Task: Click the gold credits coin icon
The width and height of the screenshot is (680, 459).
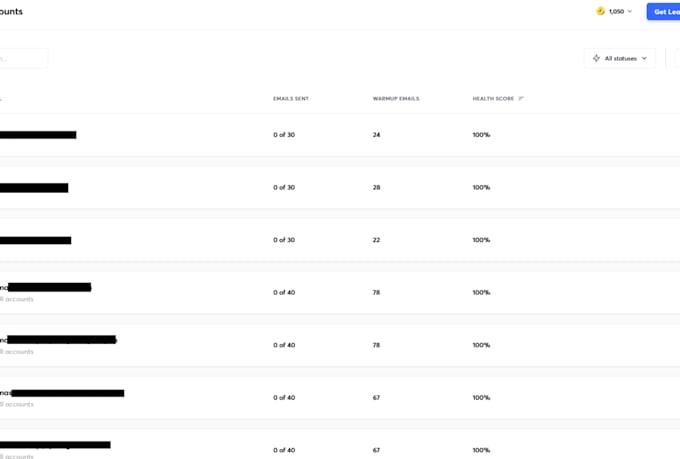Action: coord(600,11)
